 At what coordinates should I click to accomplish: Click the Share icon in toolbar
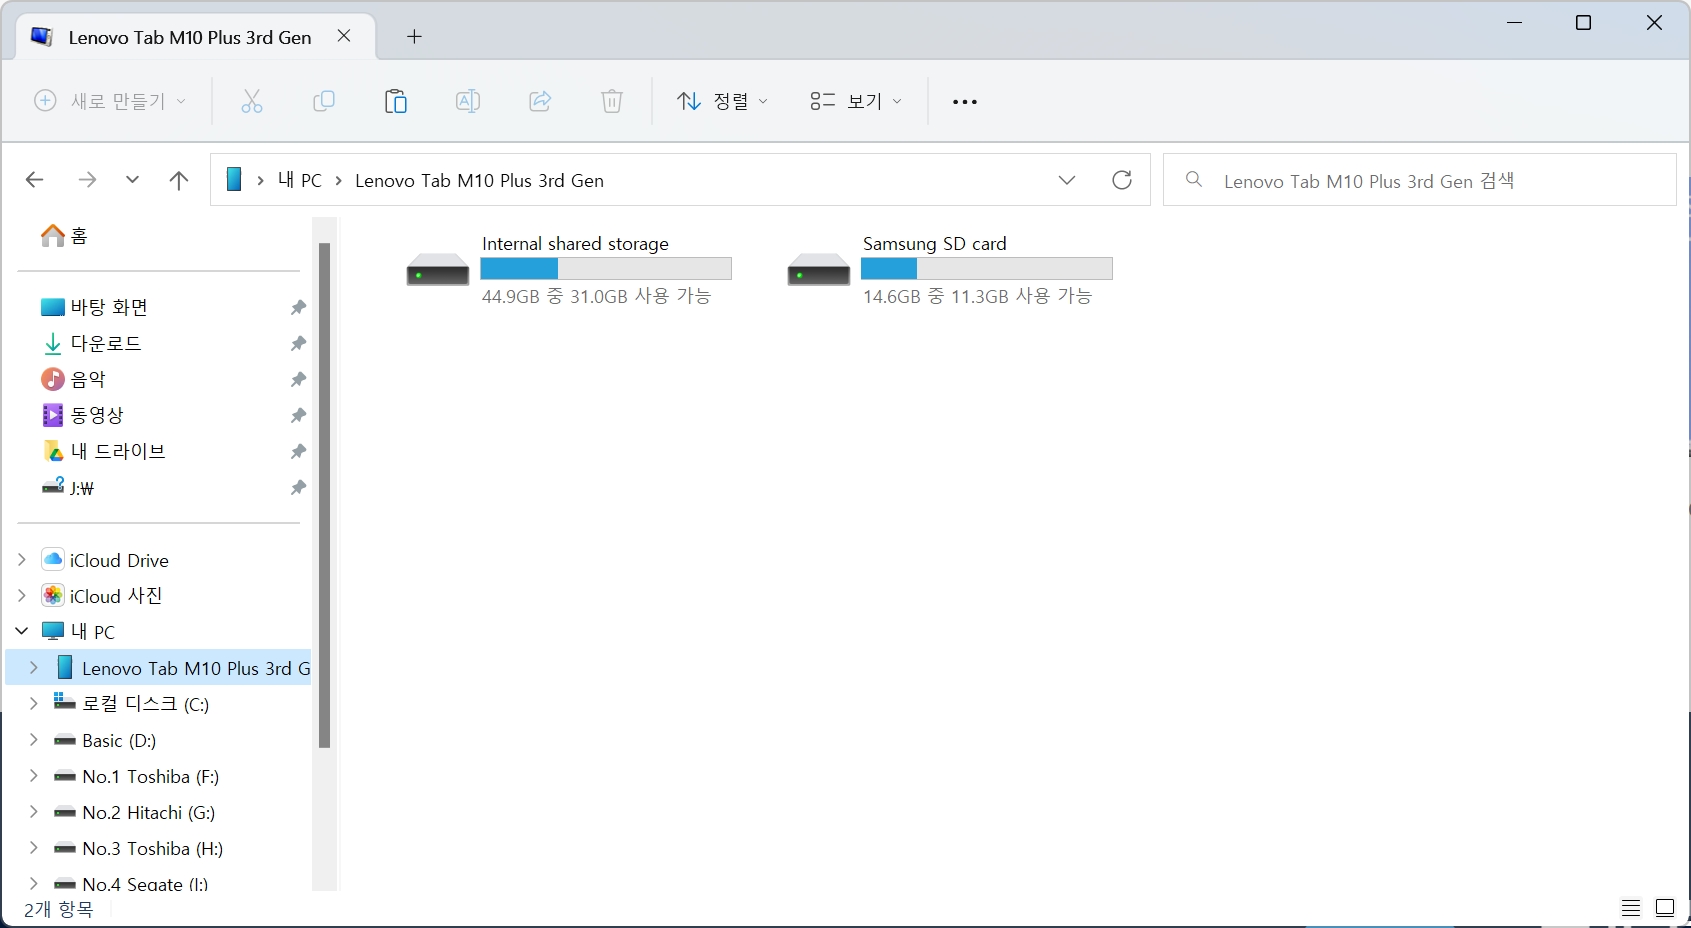540,101
